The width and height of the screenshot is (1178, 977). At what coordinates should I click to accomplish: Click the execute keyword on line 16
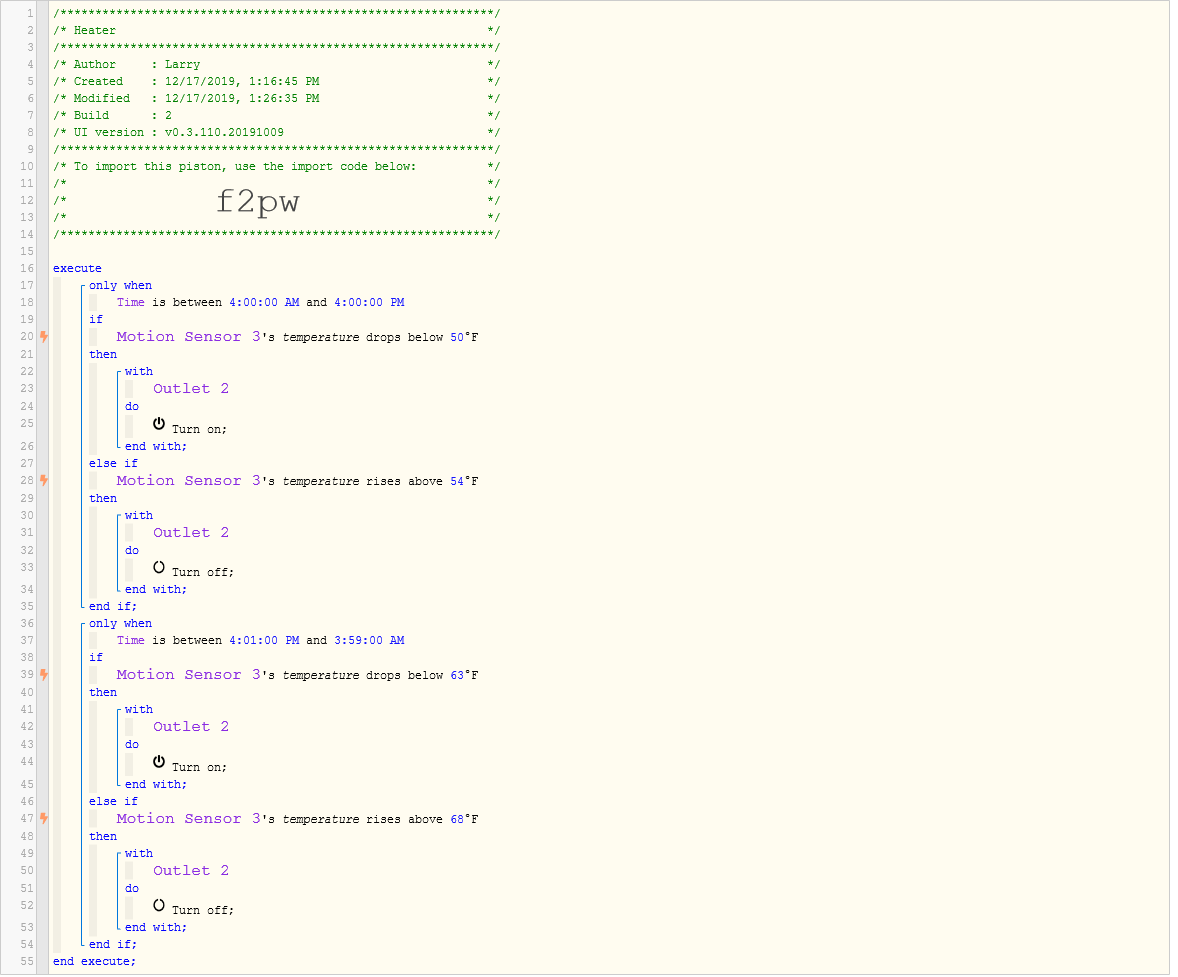point(77,268)
